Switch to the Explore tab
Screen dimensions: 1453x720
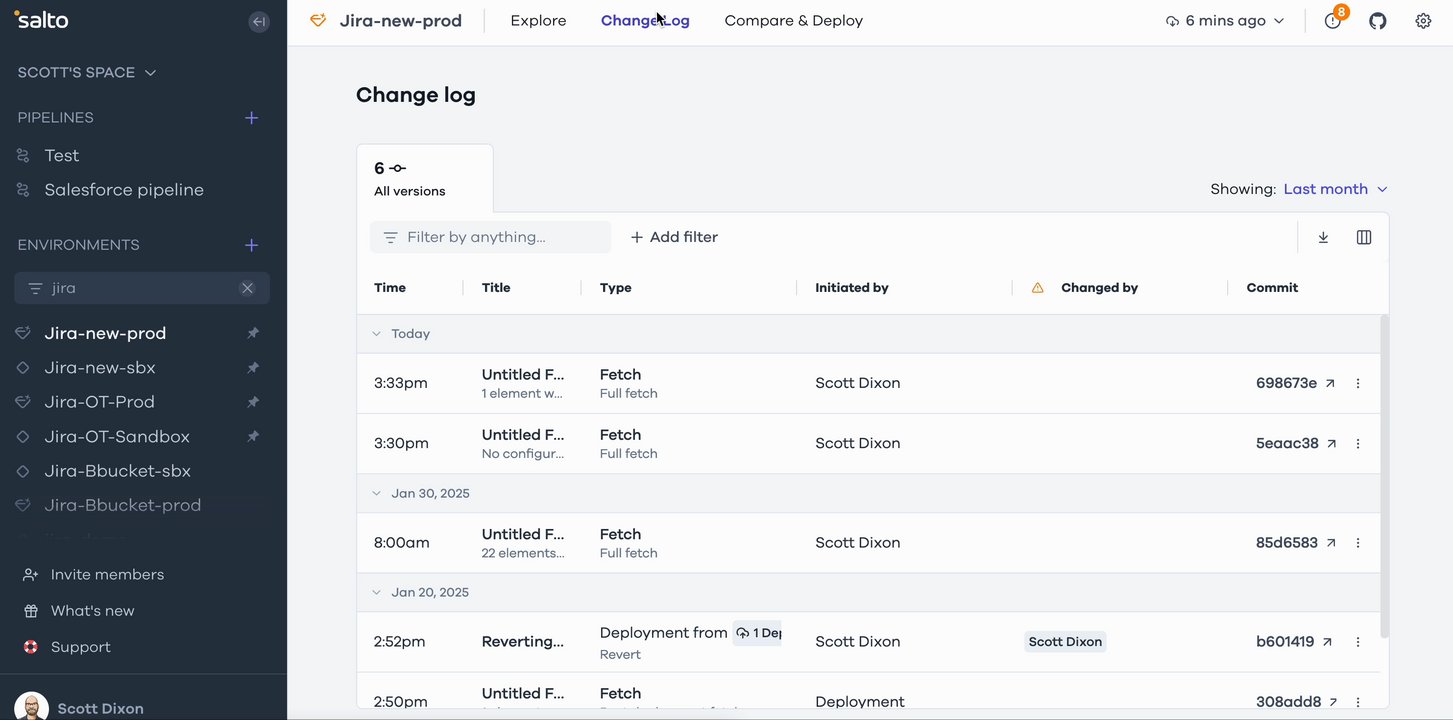[538, 21]
